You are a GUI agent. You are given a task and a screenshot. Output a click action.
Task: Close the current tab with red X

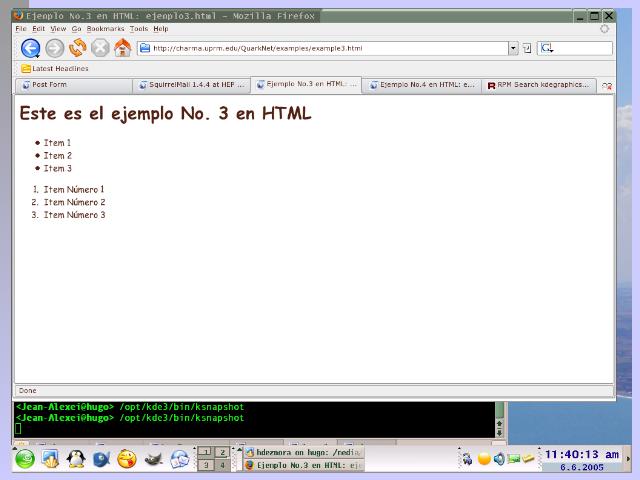tap(606, 86)
